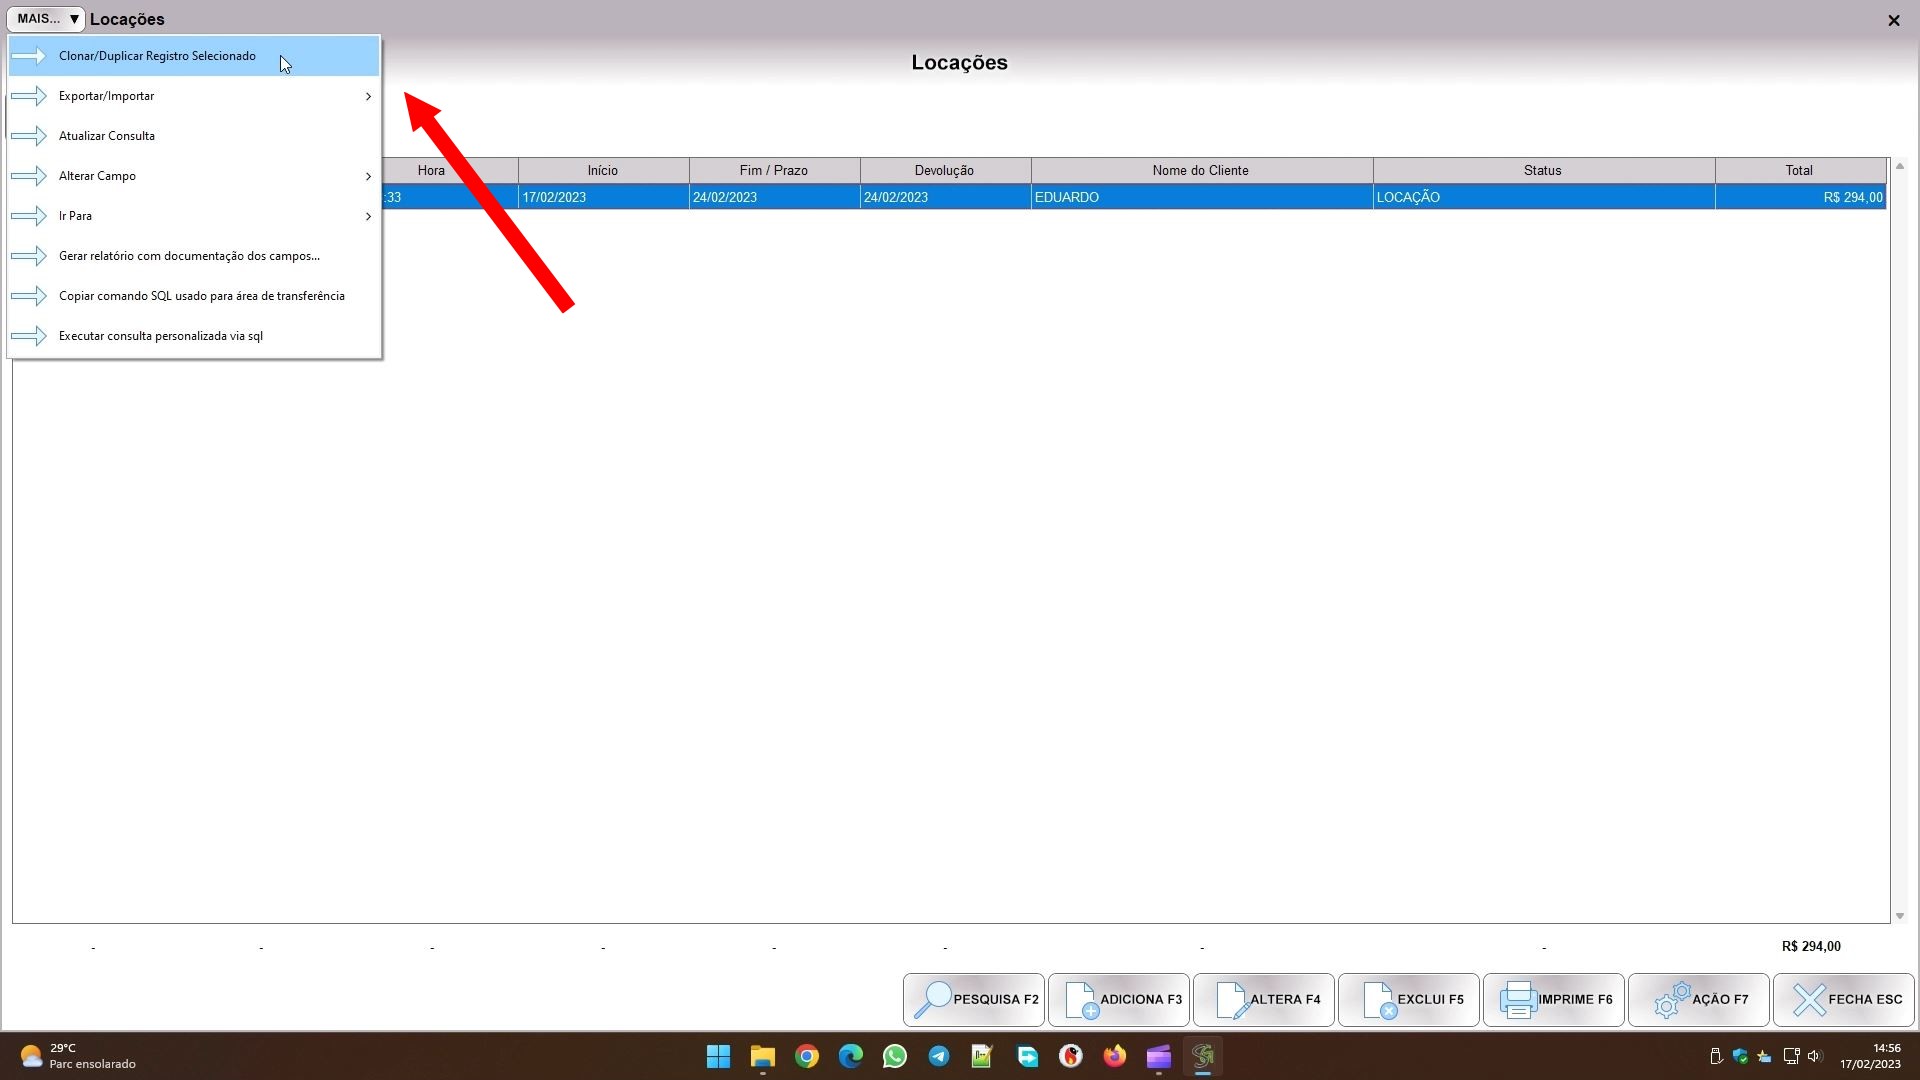
Task: Open the MAIS... dropdown button
Action: (46, 19)
